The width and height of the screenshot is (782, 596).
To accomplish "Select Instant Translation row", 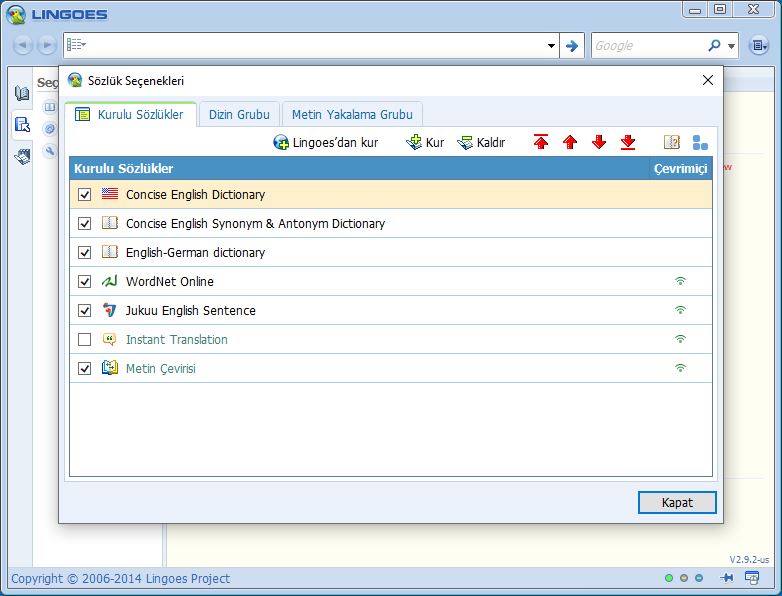I will (x=391, y=340).
